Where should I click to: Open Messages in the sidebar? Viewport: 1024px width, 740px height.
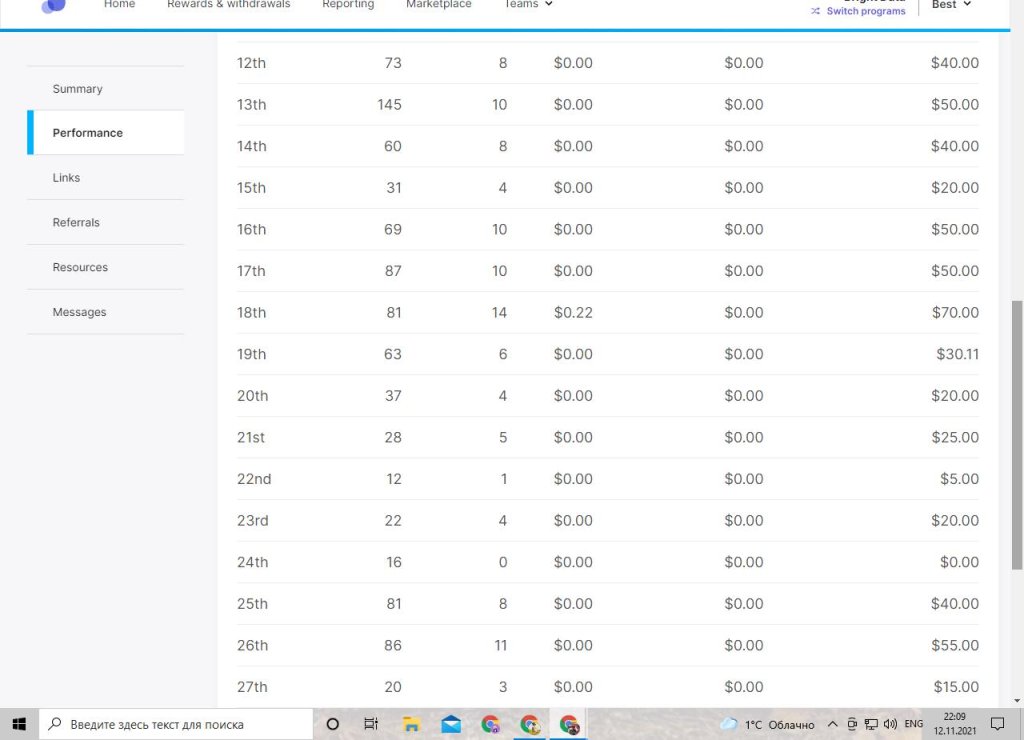pos(79,312)
